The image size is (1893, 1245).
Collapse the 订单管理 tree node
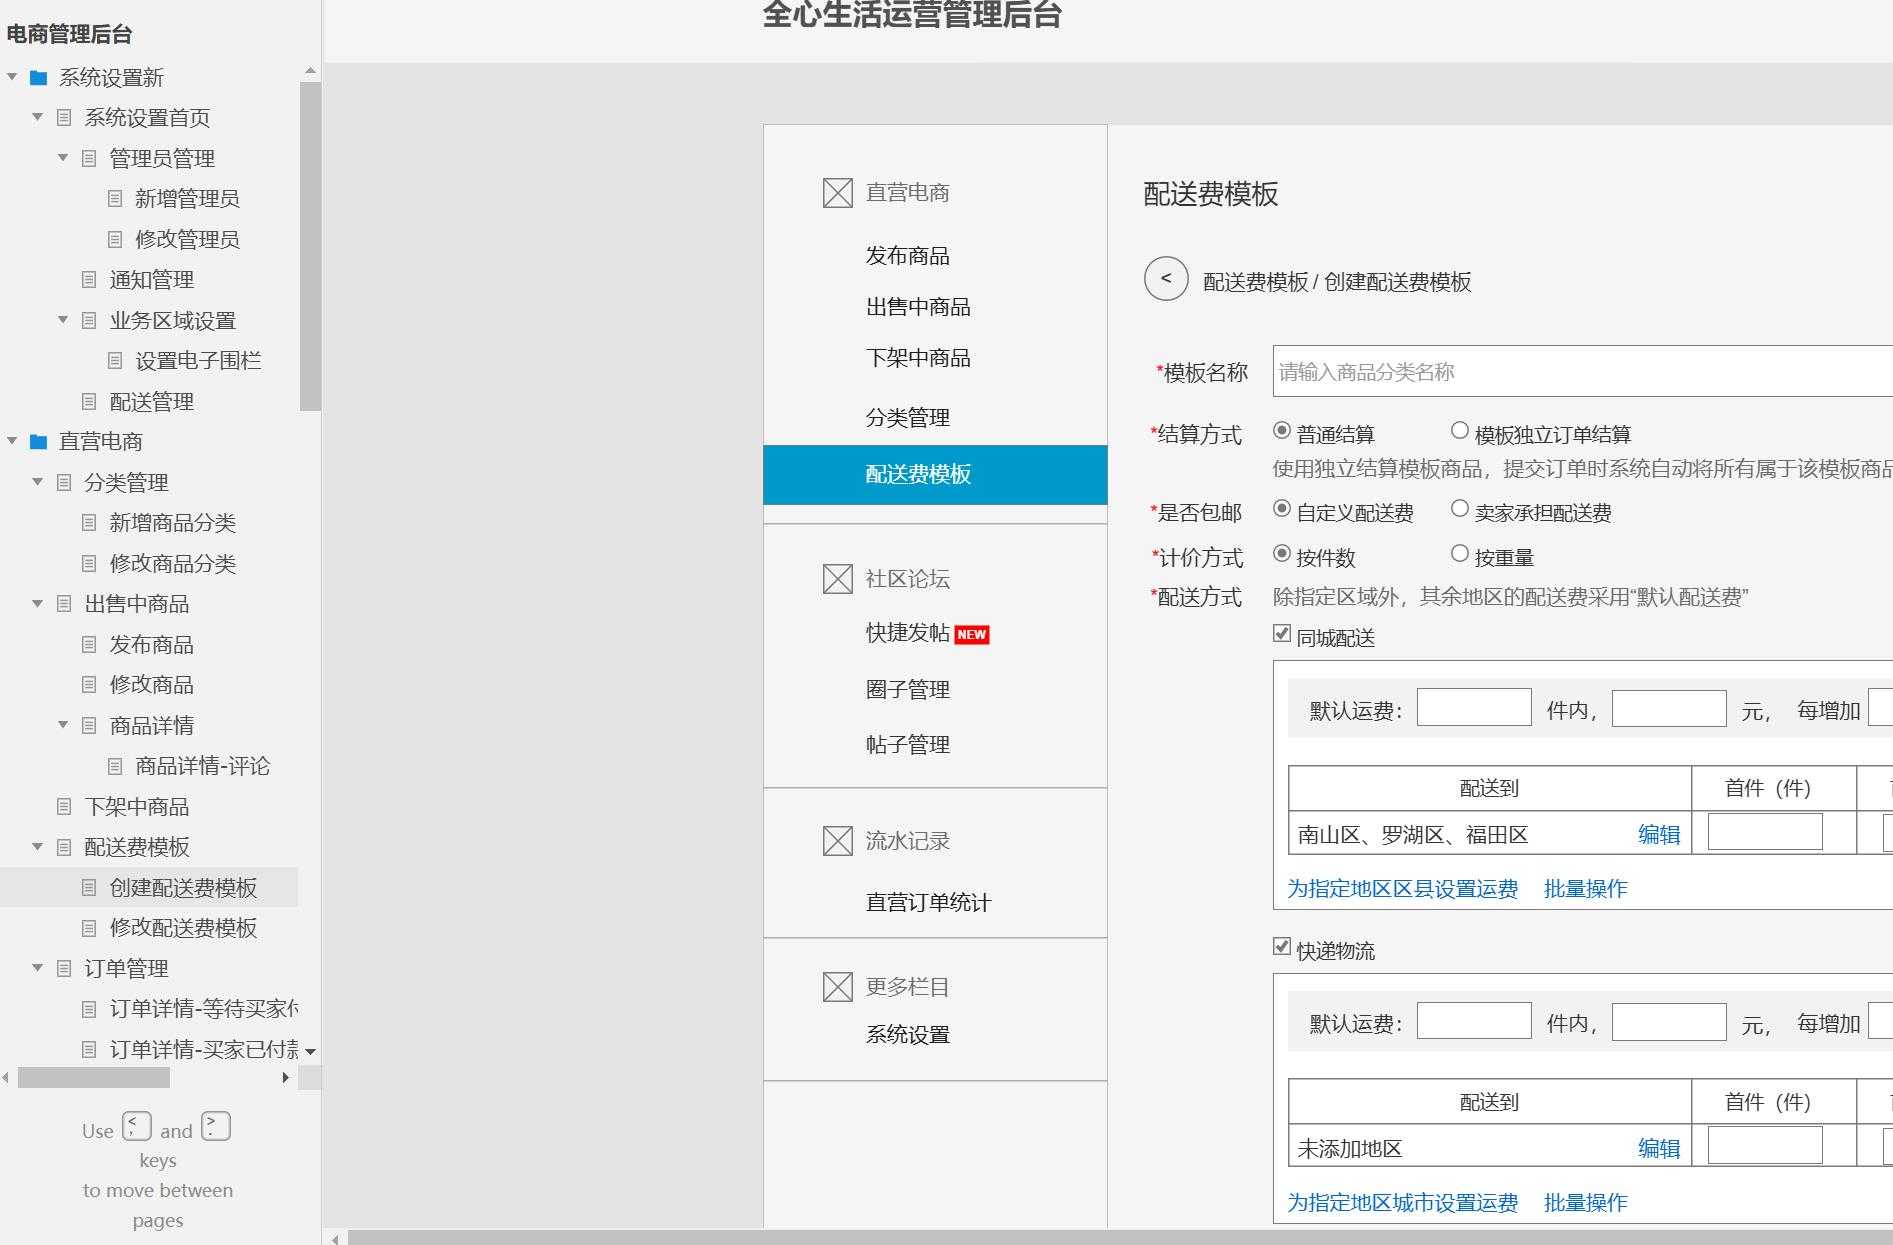[x=38, y=968]
